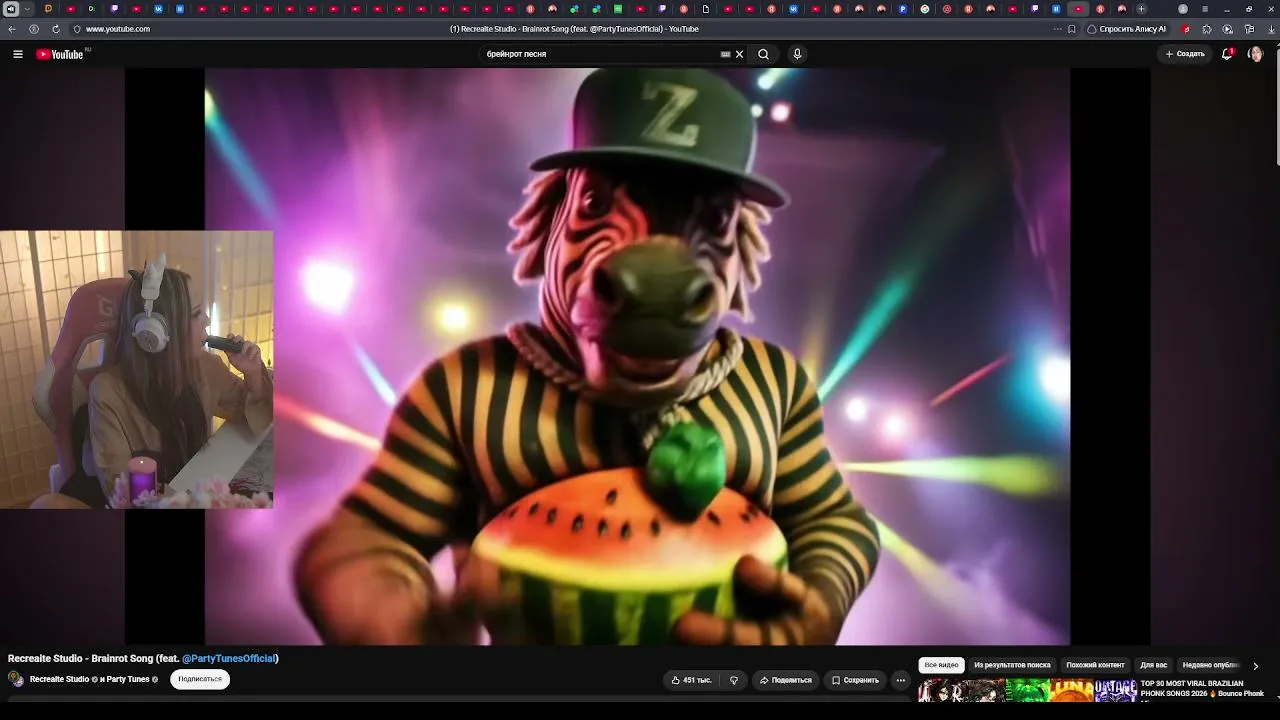Open Recrealte Studio channel name link
The height and width of the screenshot is (720, 1280).
tap(59, 679)
